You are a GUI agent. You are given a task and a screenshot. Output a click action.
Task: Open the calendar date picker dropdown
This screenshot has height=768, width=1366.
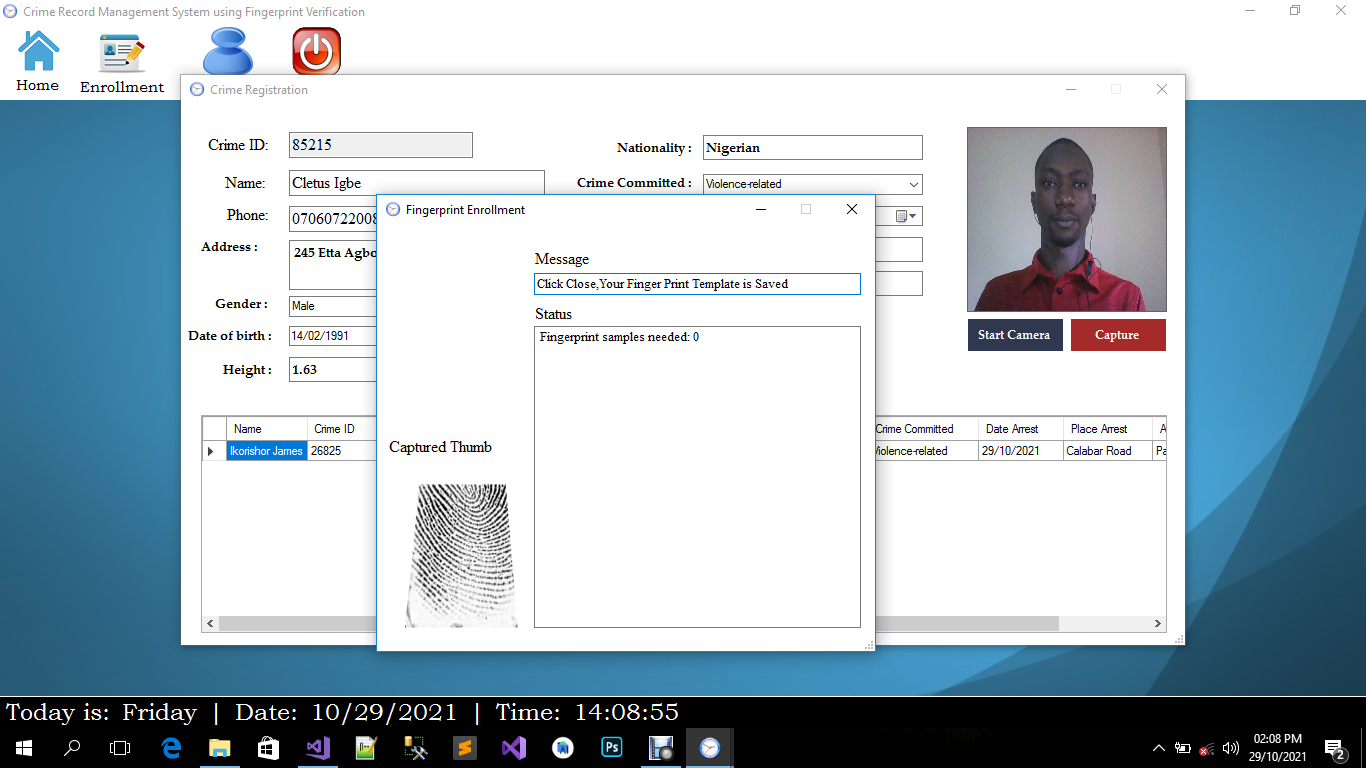click(x=907, y=216)
